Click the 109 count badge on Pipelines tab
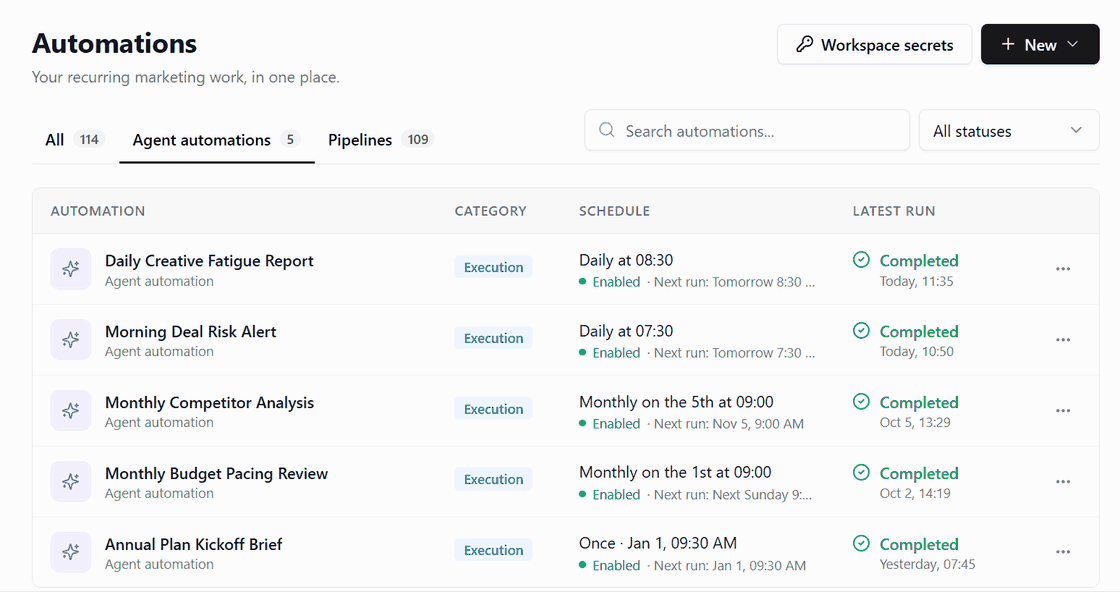 tap(418, 139)
